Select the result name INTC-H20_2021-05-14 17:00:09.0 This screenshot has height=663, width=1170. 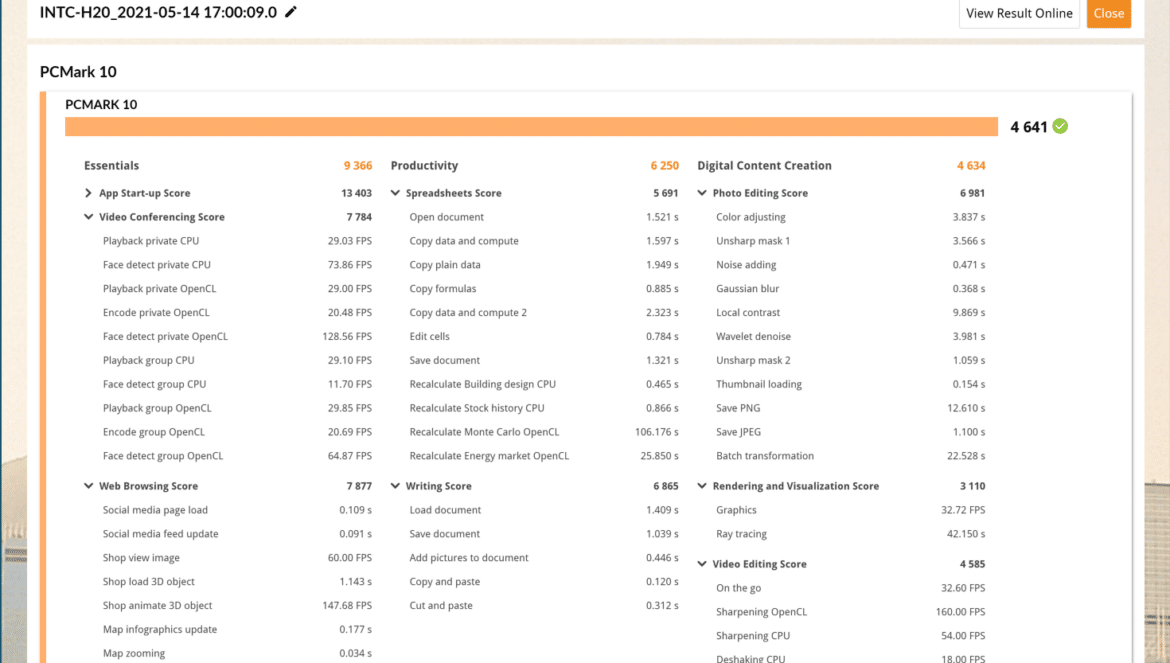[x=158, y=12]
